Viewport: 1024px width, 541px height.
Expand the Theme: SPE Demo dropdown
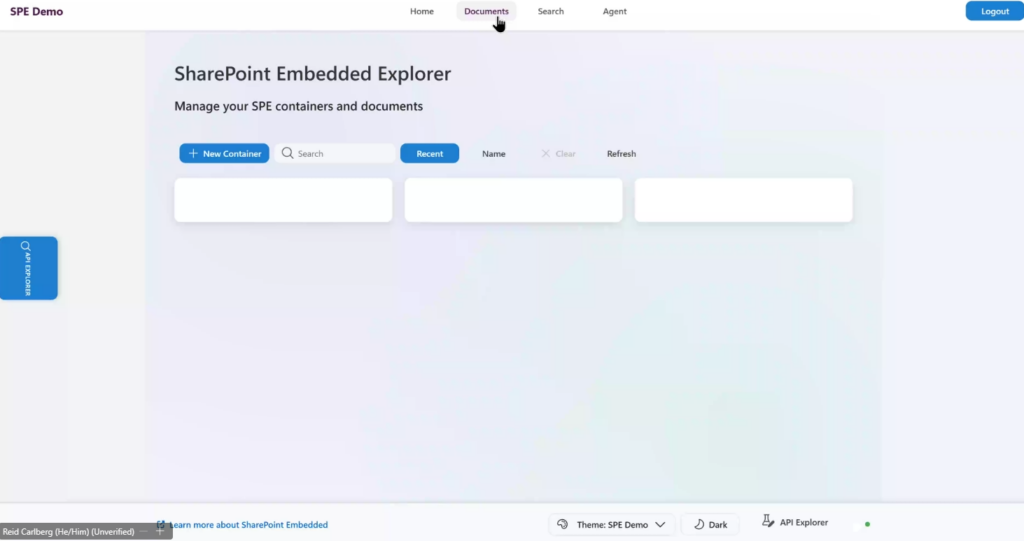point(611,524)
